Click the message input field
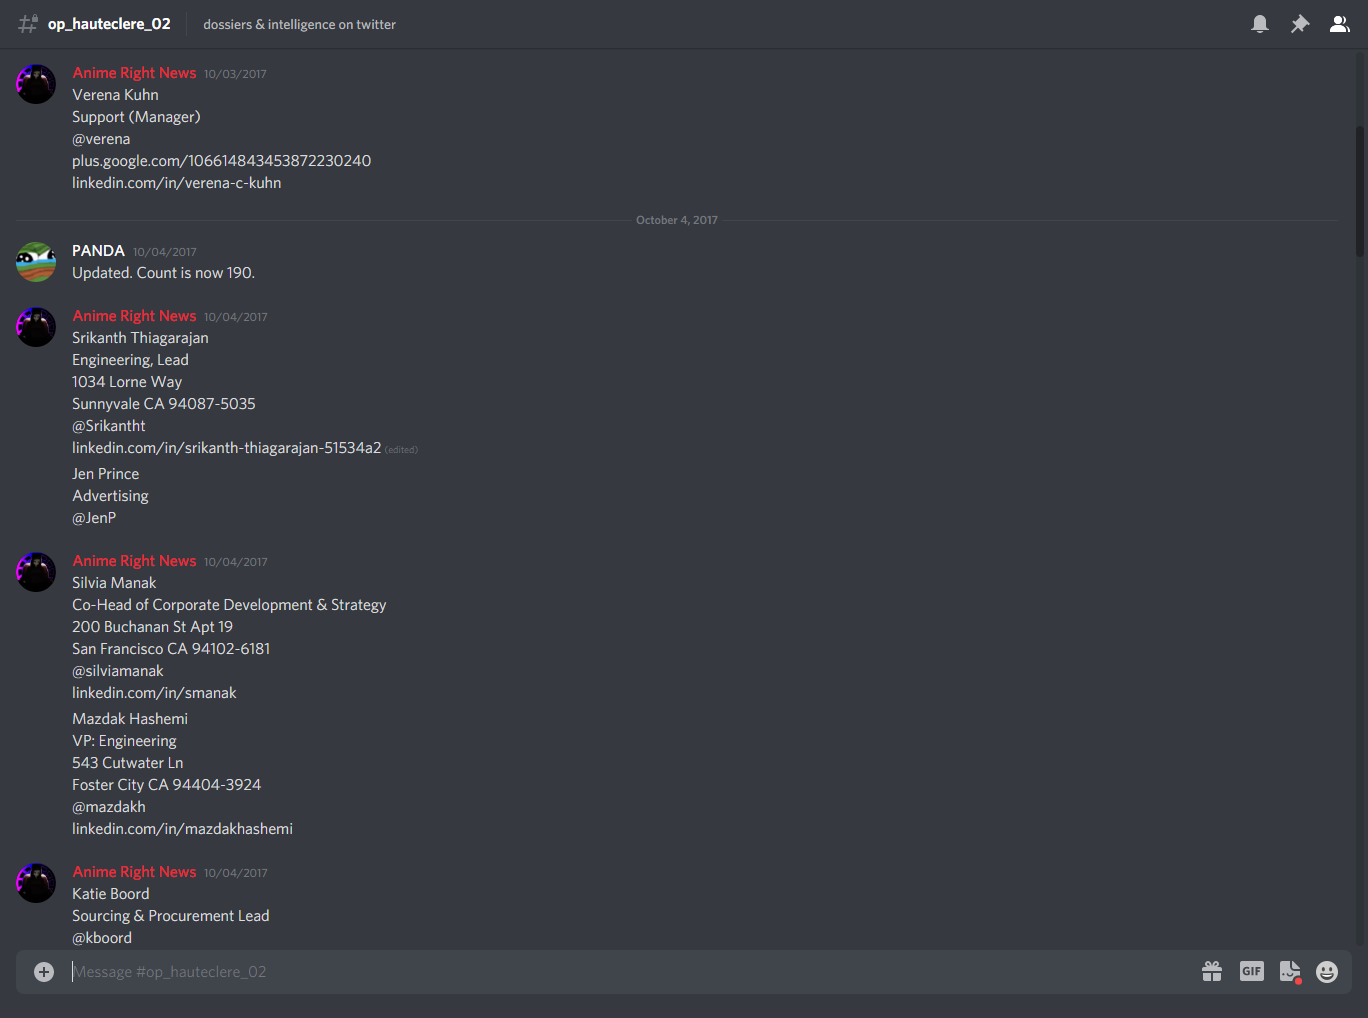Viewport: 1368px width, 1018px height. (630, 972)
